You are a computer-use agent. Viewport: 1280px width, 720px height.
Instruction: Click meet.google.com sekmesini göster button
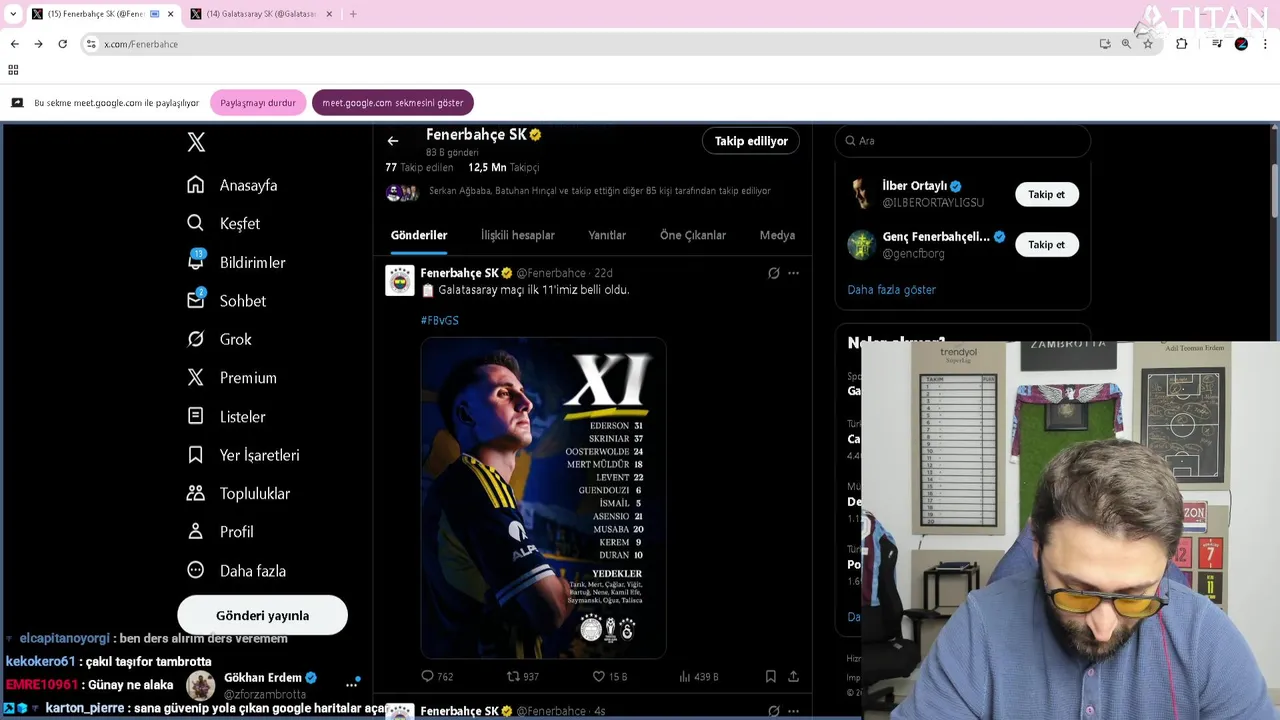click(393, 103)
